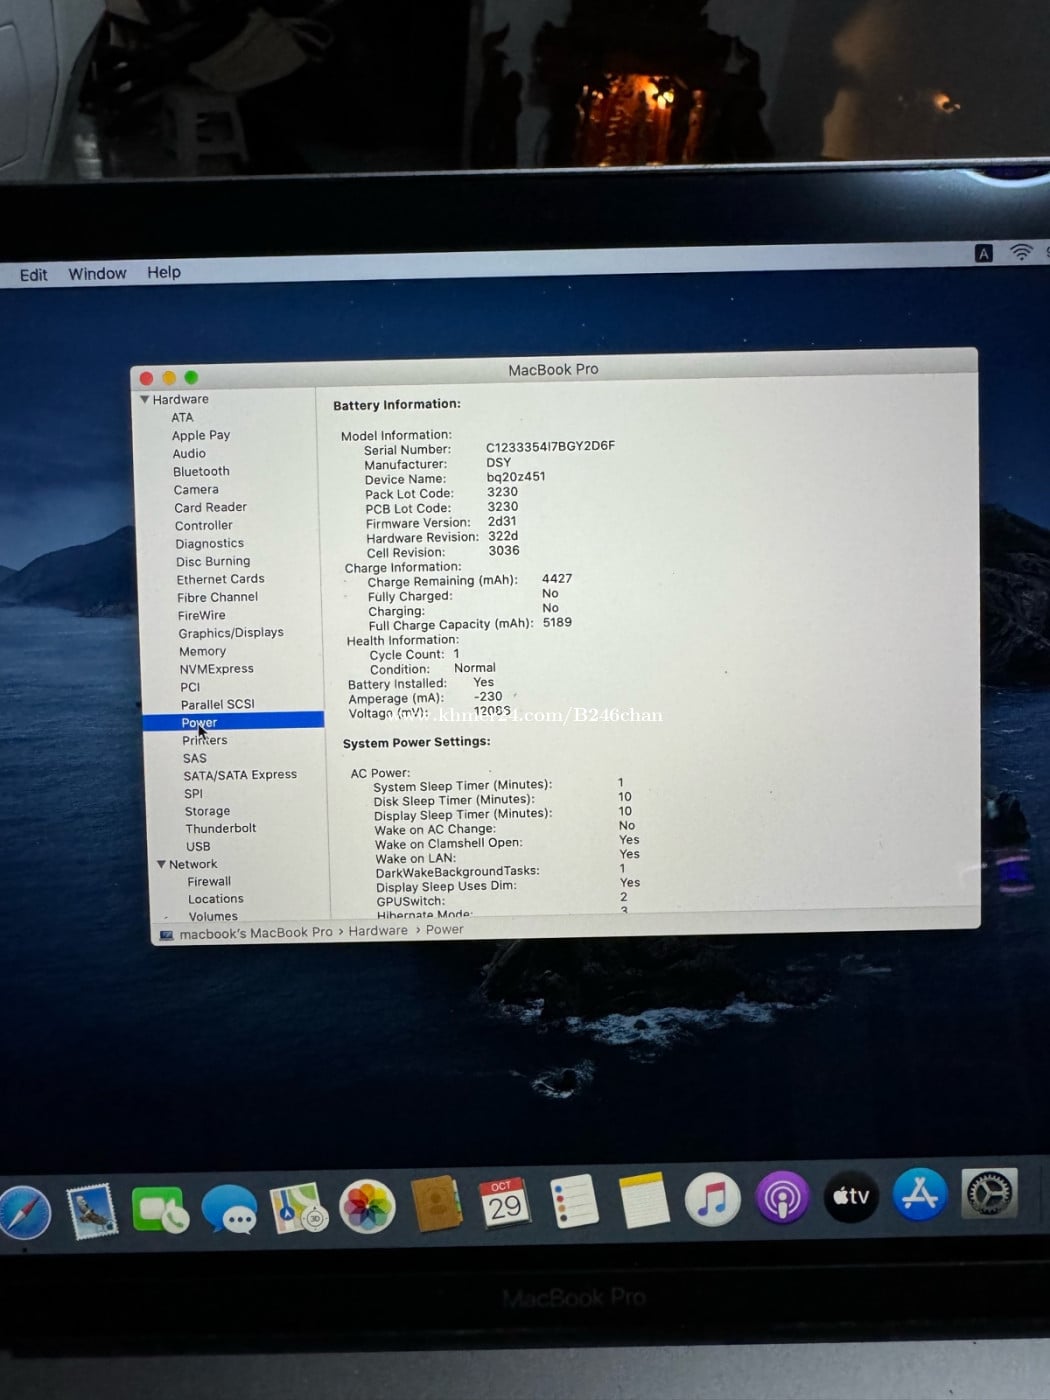Click the Wi-Fi status icon
This screenshot has height=1400, width=1050.
[x=1021, y=253]
